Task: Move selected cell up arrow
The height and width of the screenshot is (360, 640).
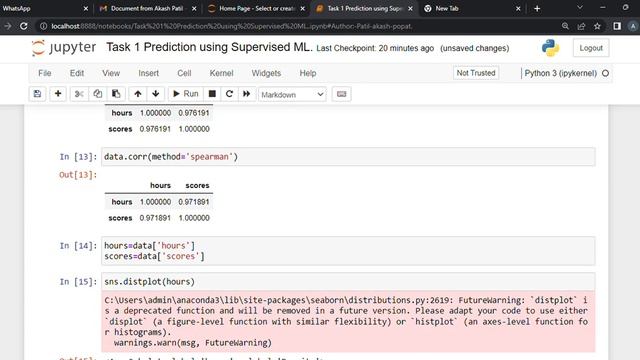Action: click(x=138, y=94)
